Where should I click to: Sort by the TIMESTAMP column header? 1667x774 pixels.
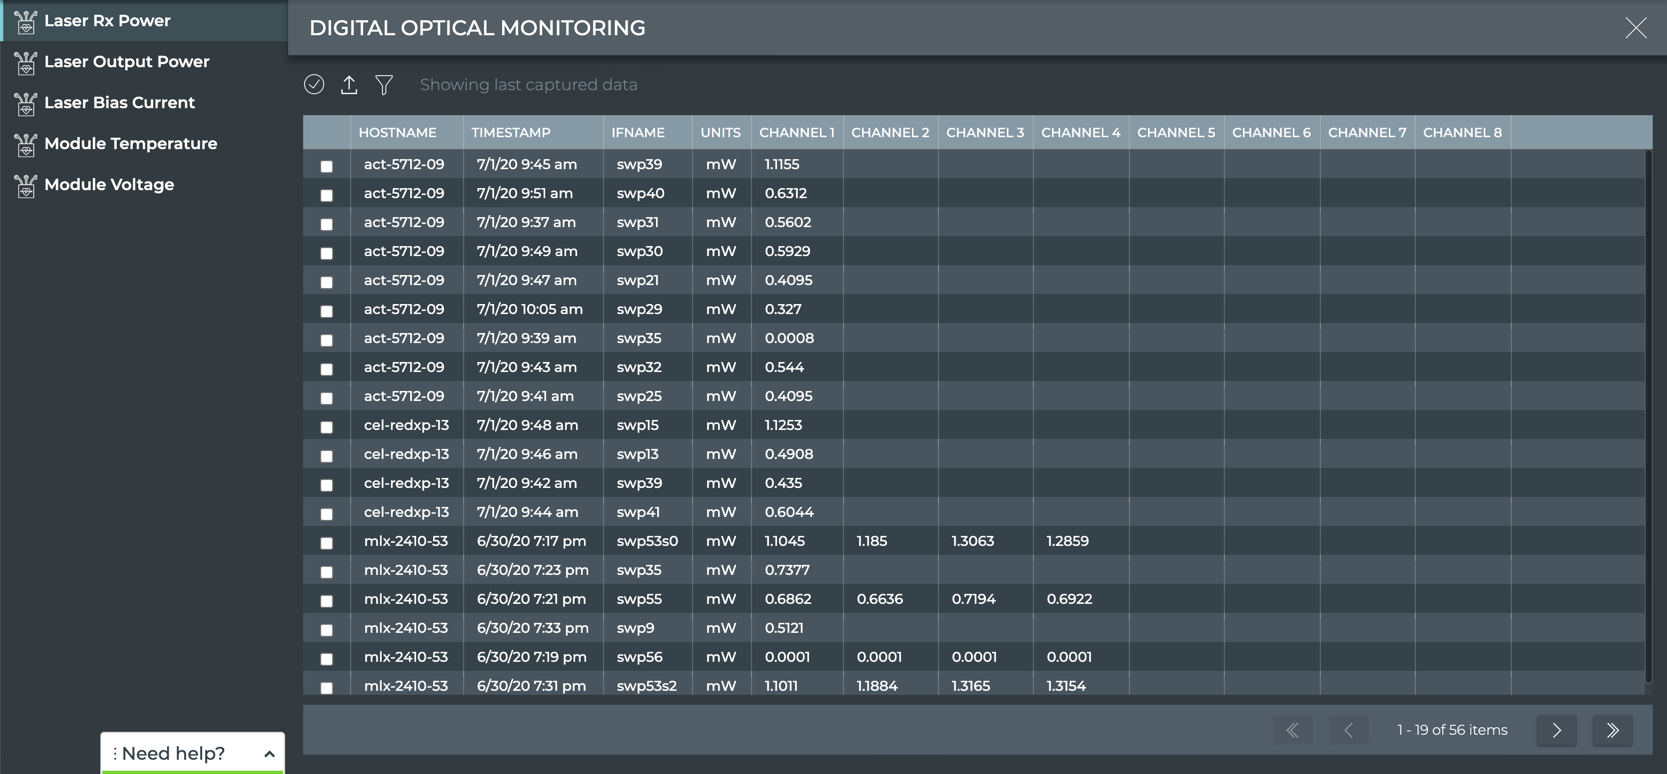coord(510,133)
